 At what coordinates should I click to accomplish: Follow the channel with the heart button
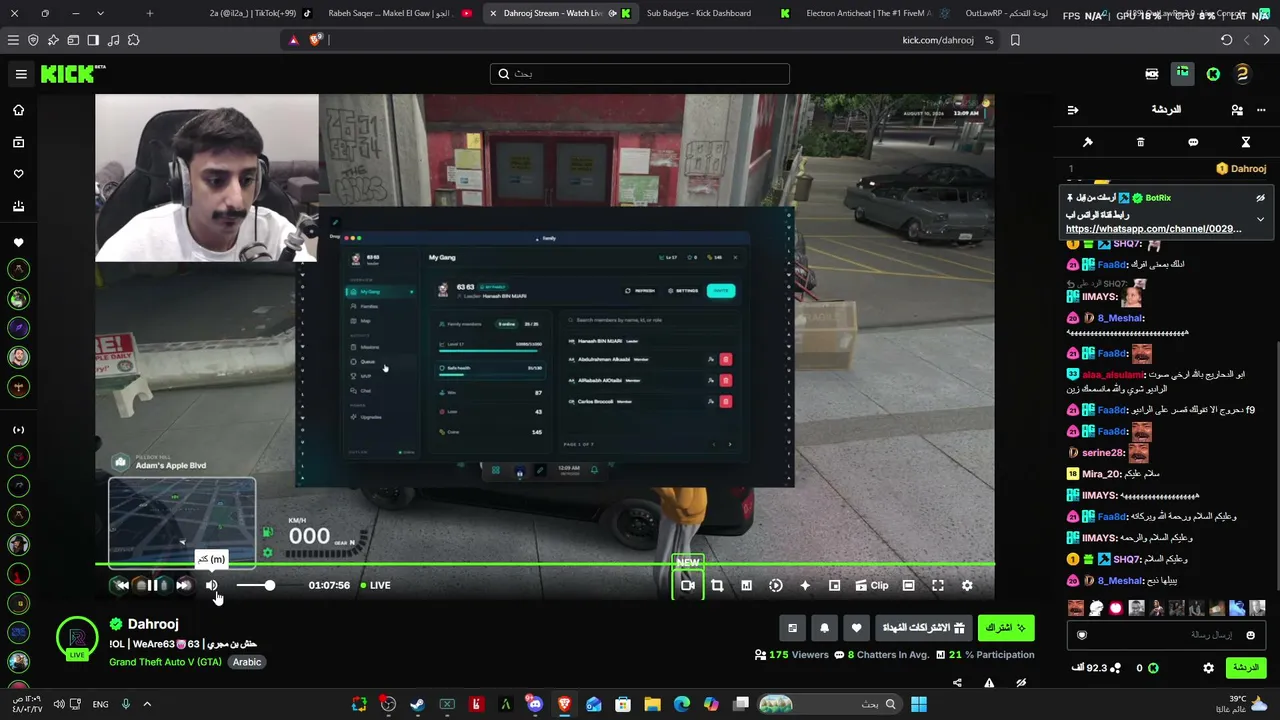pyautogui.click(x=856, y=628)
